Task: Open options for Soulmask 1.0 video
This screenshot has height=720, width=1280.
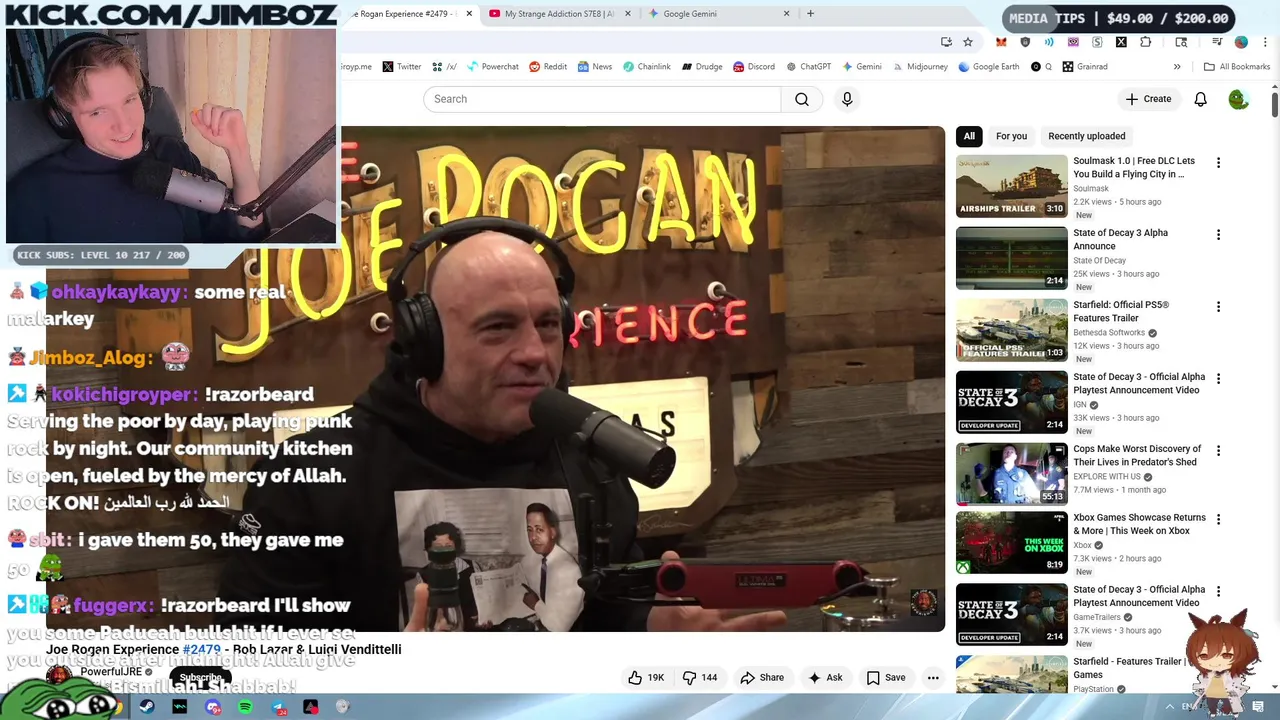Action: coord(1218,162)
